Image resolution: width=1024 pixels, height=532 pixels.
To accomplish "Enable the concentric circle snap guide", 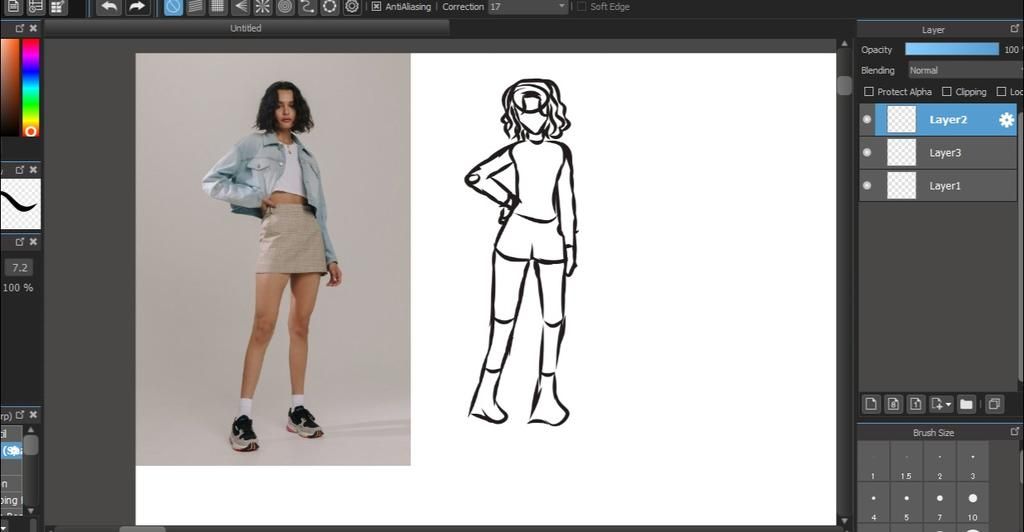I will 285,7.
